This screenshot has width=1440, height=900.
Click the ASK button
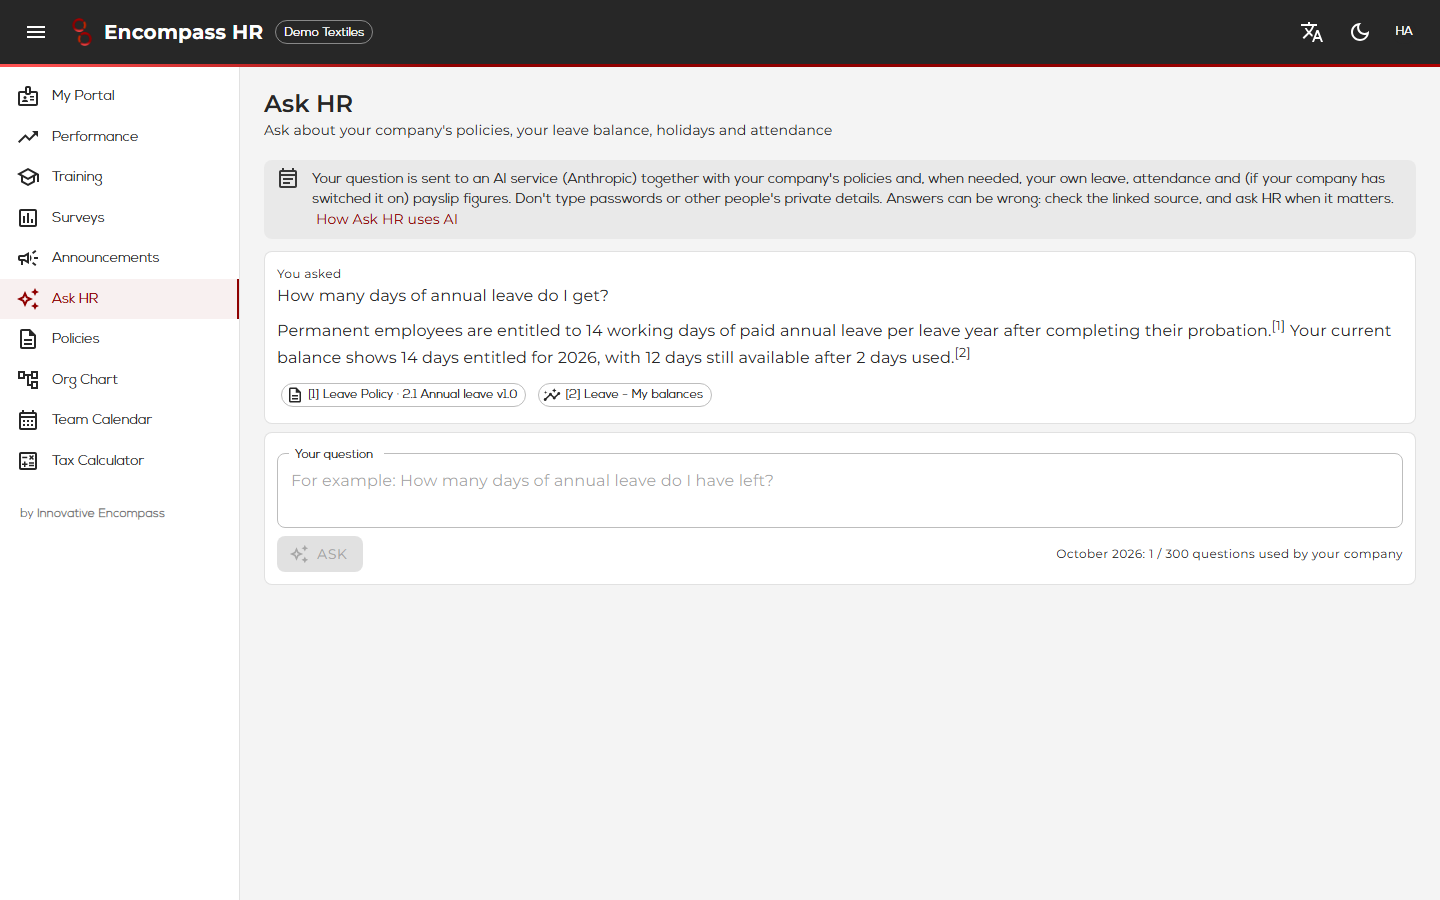[x=320, y=554]
